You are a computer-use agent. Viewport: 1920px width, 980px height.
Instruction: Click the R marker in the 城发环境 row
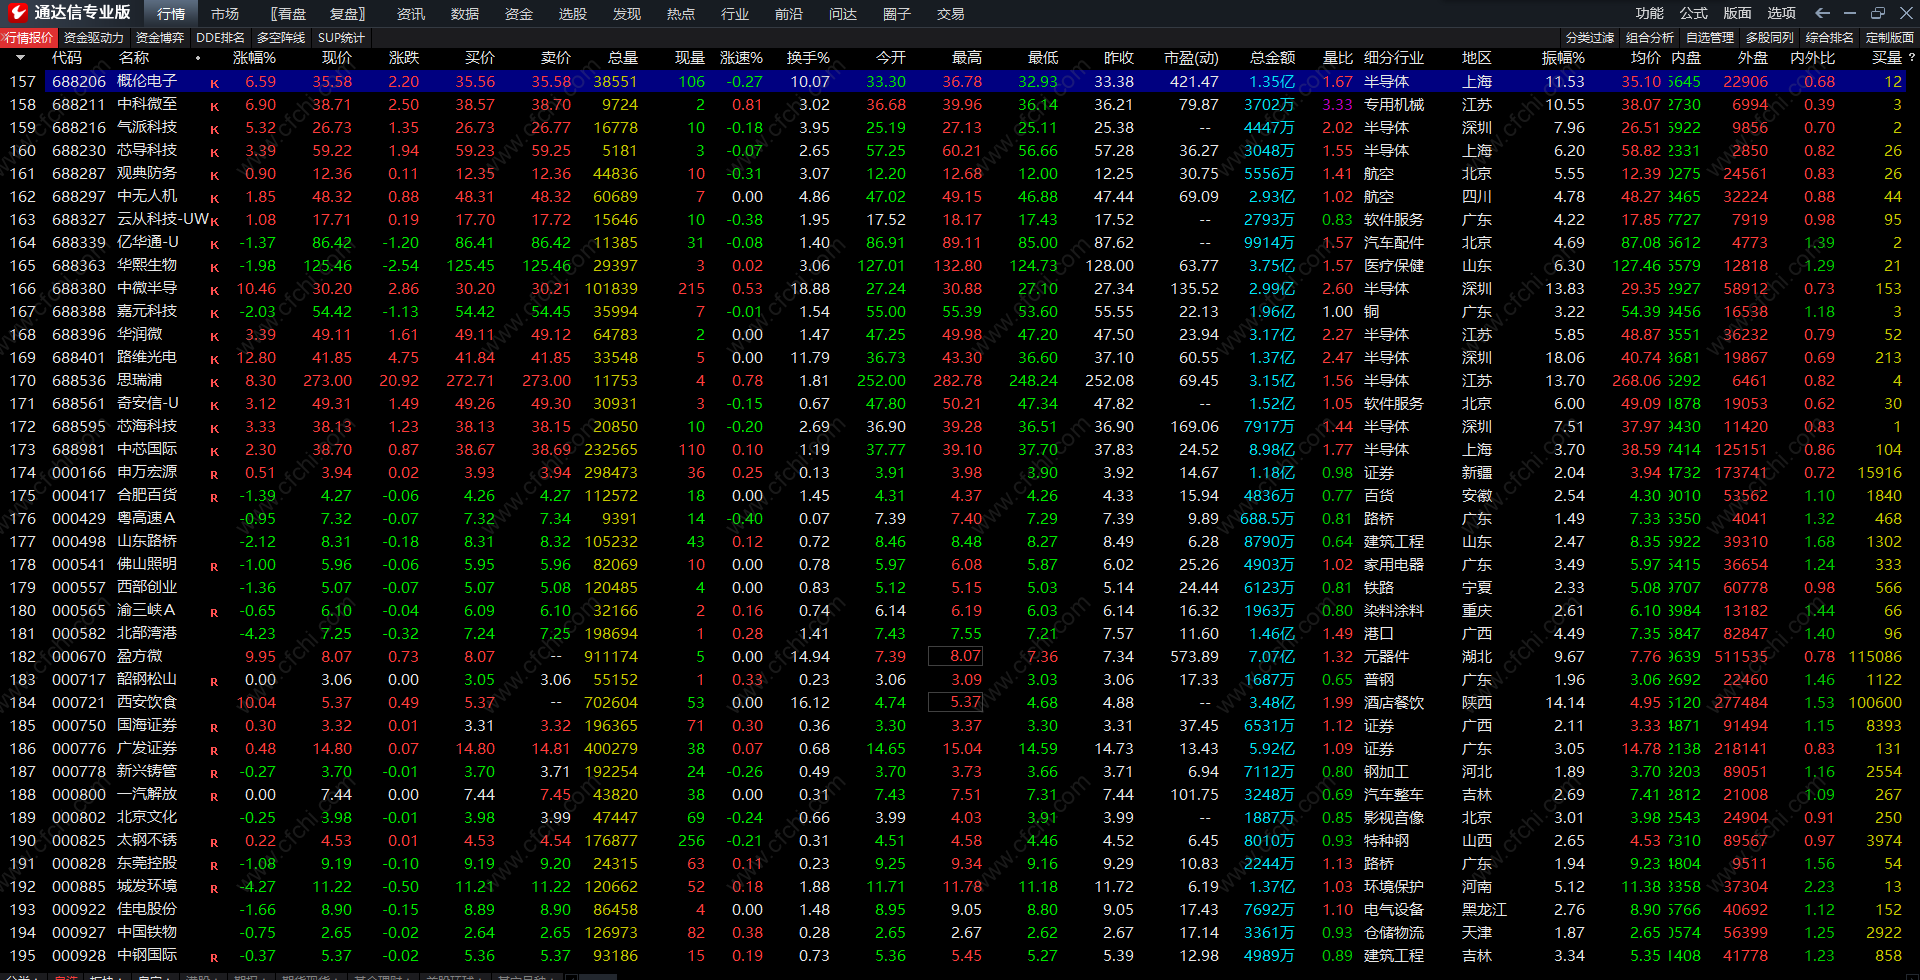(x=214, y=888)
